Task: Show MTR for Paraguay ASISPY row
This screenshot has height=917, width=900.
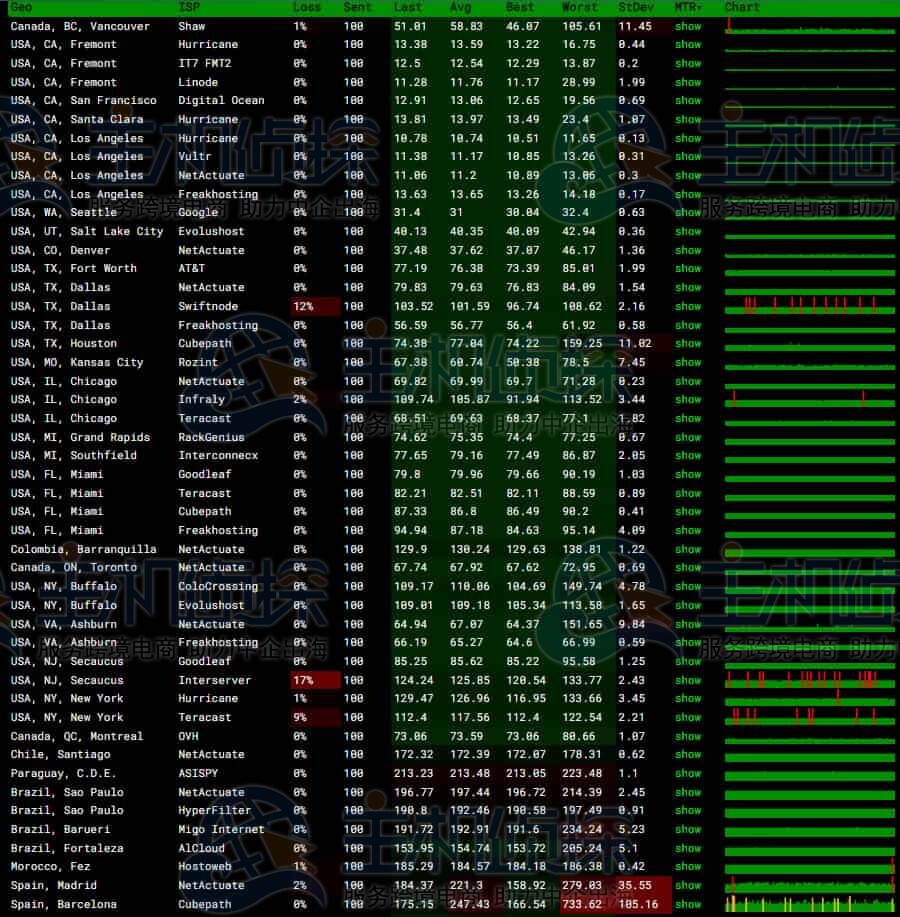Action: pos(688,774)
